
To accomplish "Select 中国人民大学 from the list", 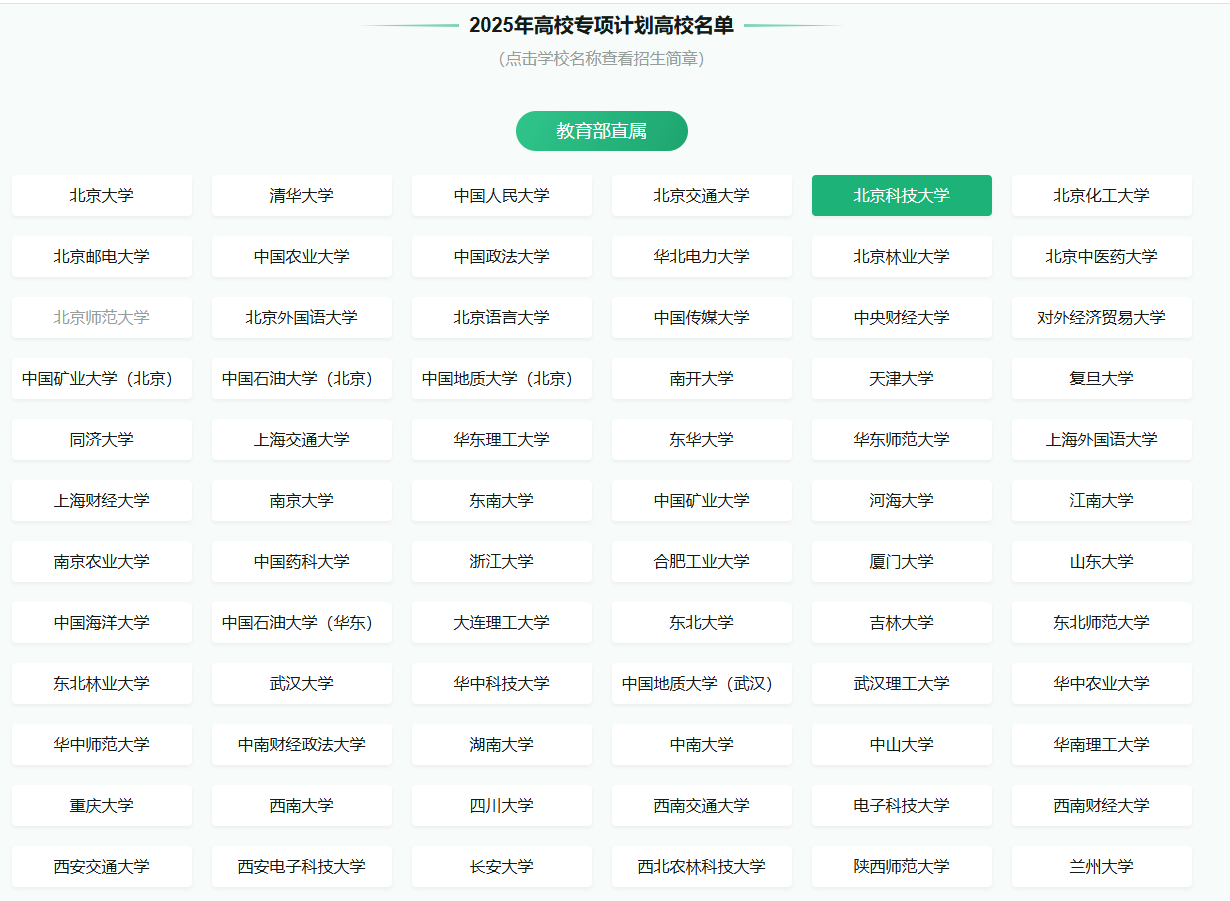I will [501, 196].
